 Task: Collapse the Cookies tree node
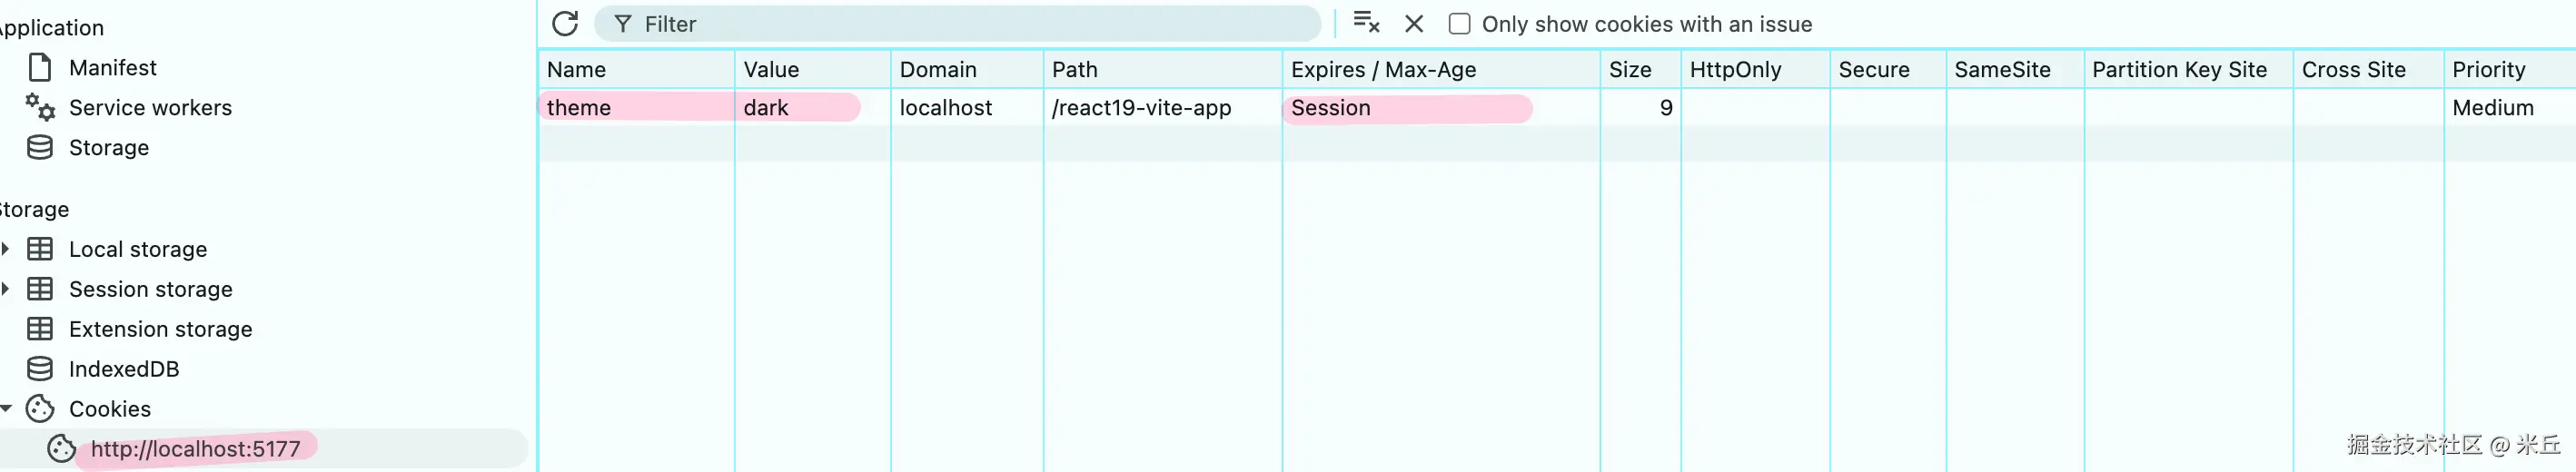coord(6,409)
